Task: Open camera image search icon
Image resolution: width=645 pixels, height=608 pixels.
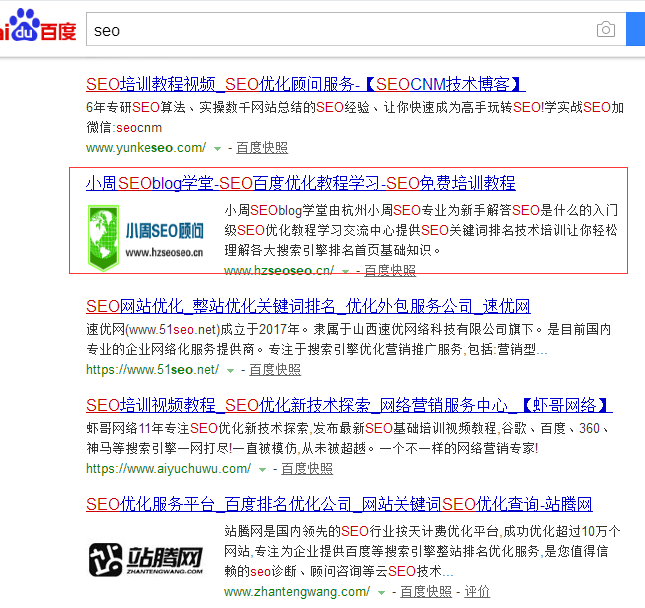Action: [x=606, y=30]
